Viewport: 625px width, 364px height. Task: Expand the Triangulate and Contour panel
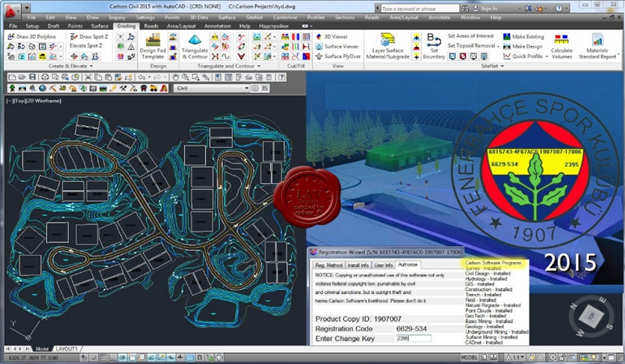229,66
